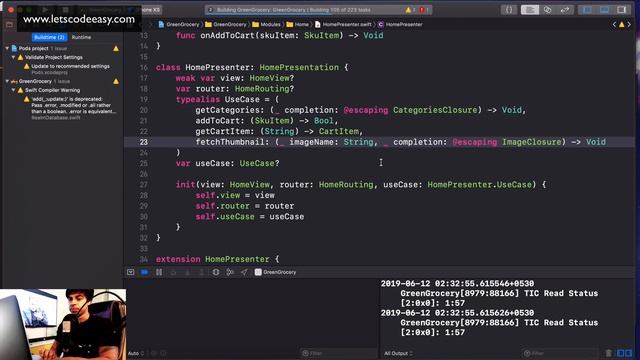Click HomePresenter.swift in breadcrumb bar

343,24
